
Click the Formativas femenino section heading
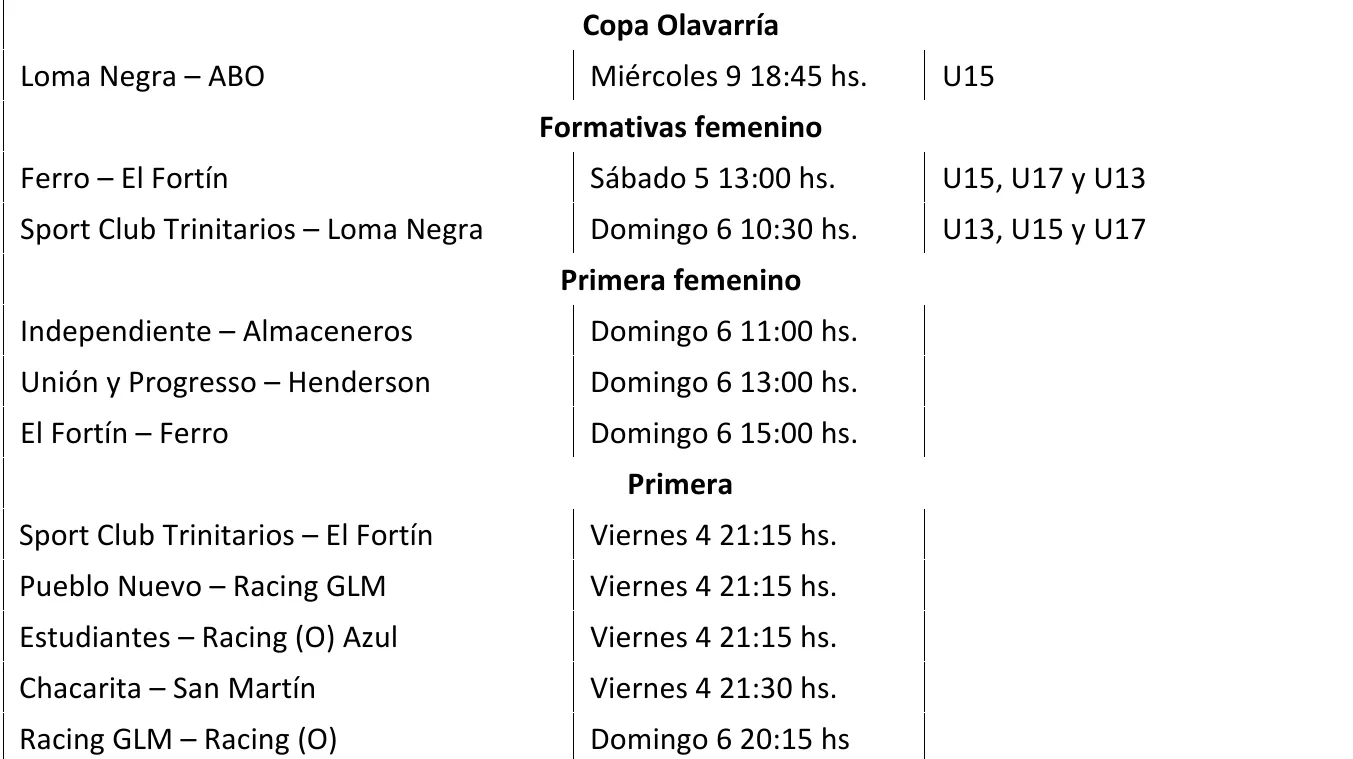click(x=680, y=128)
